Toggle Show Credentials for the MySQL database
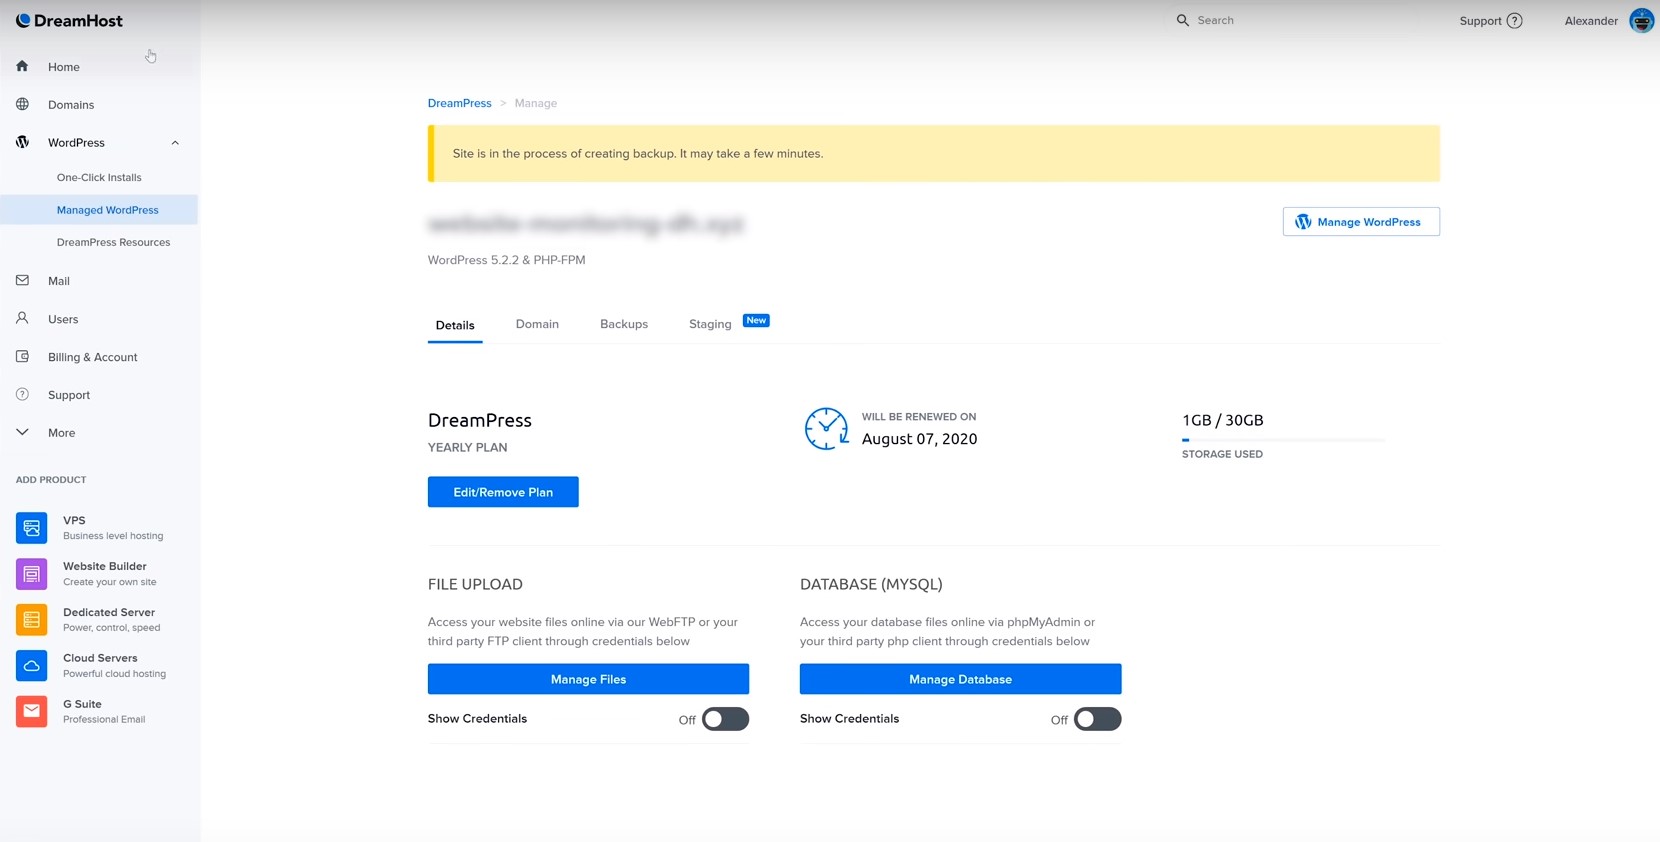Viewport: 1660px width, 842px height. [x=1097, y=719]
